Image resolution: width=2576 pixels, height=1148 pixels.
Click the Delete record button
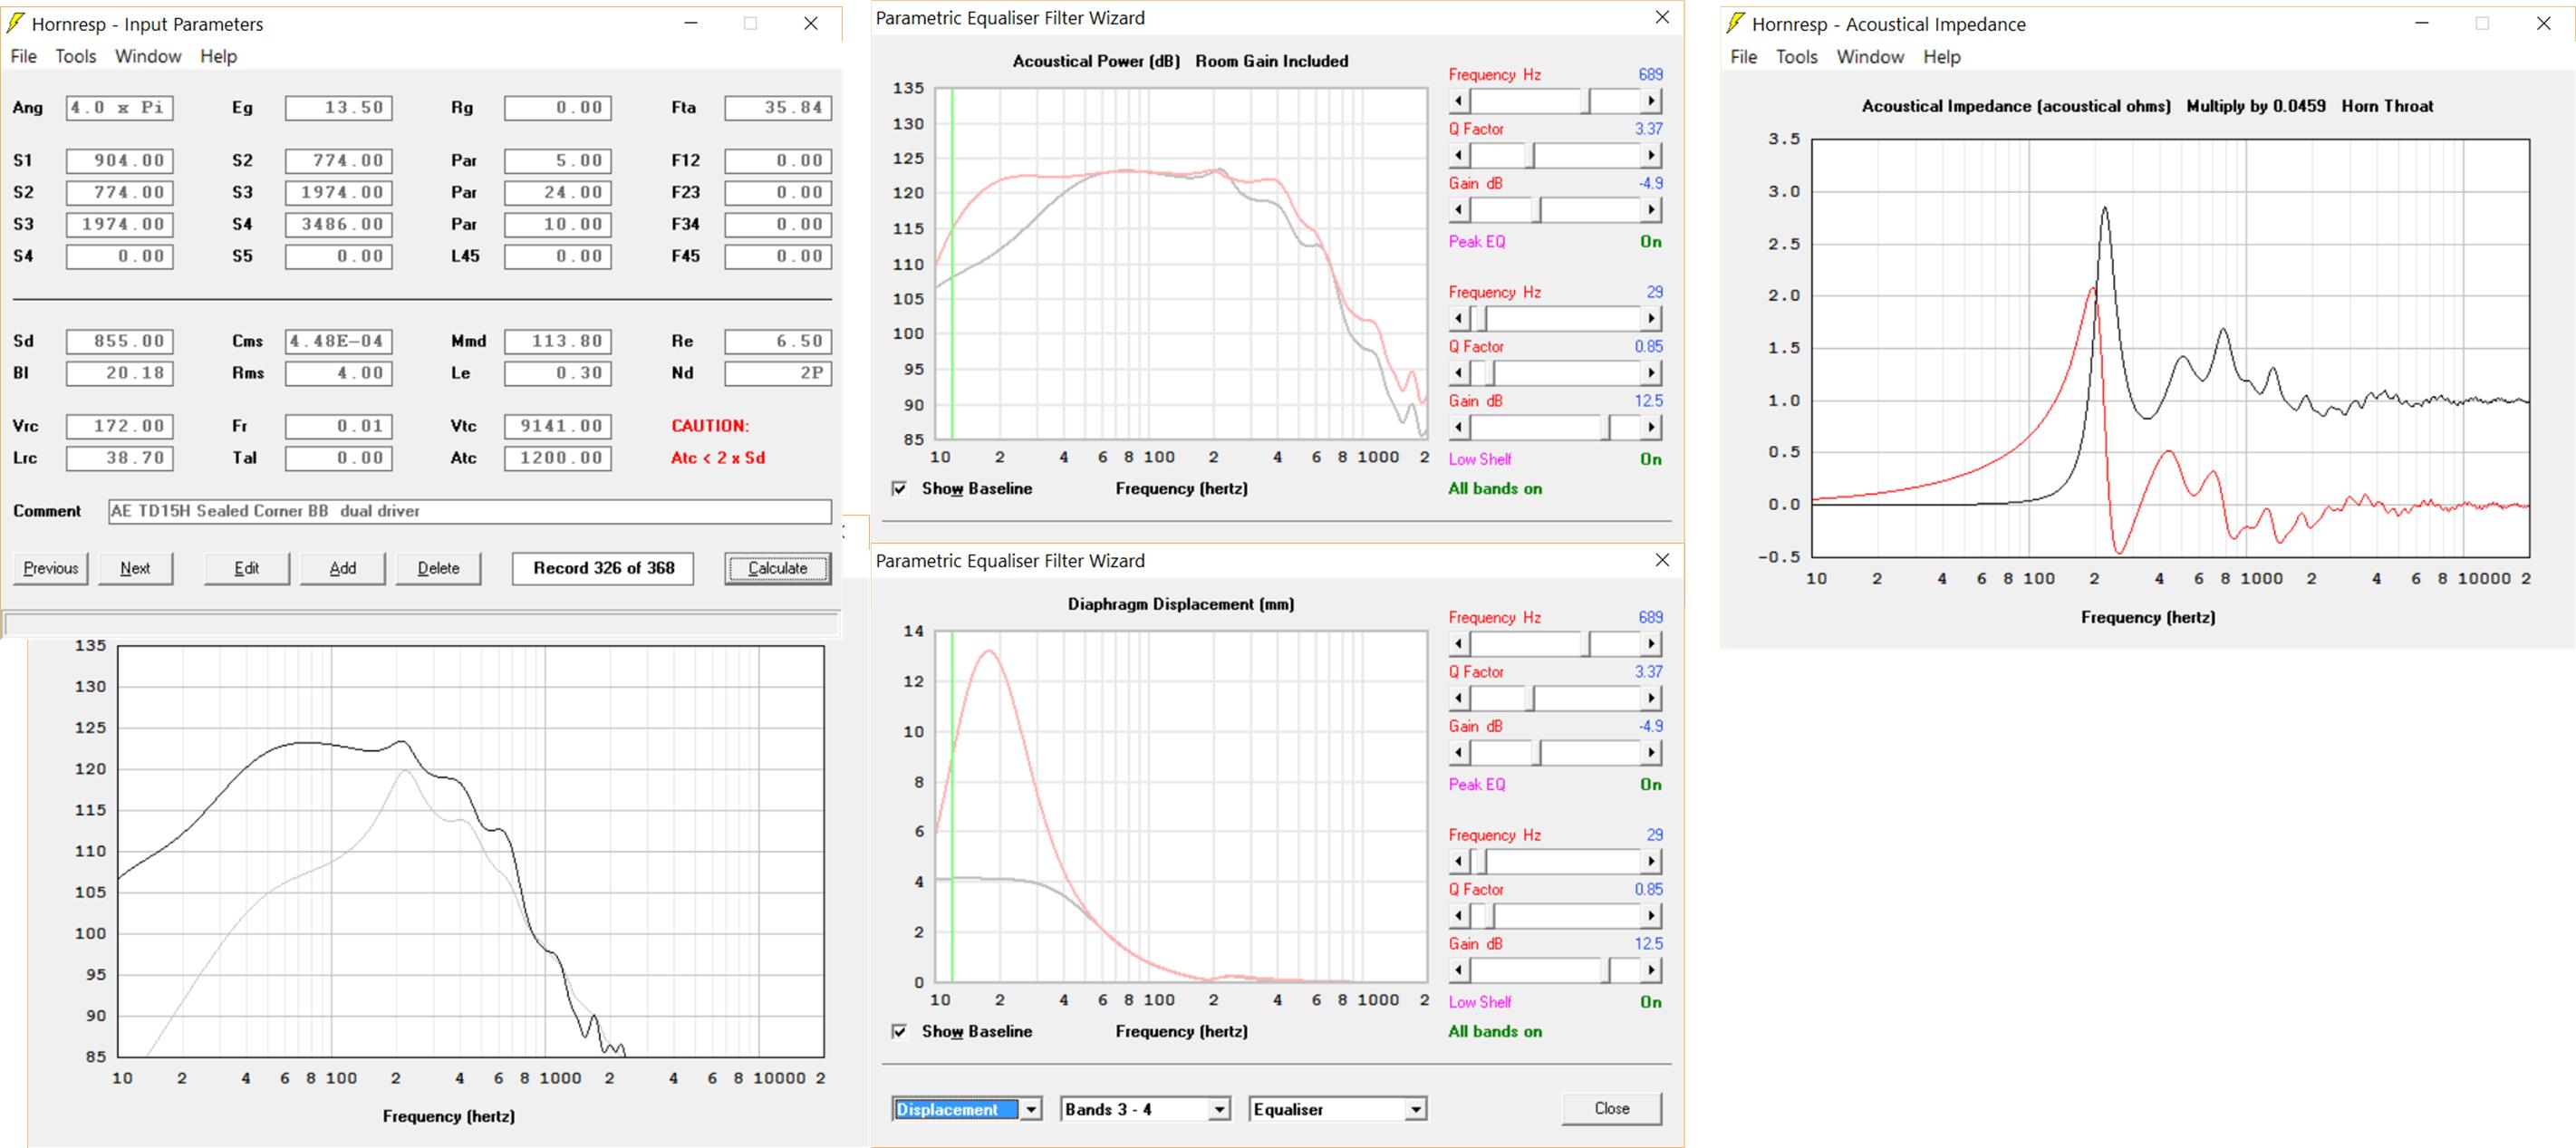click(438, 569)
